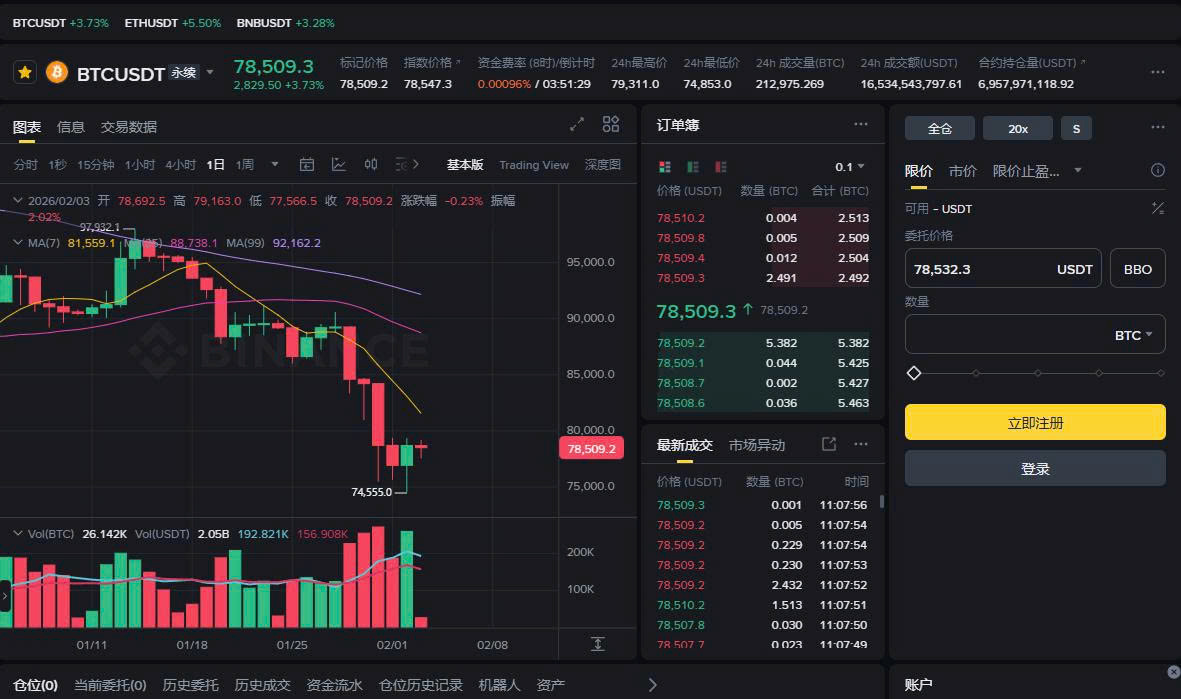Image resolution: width=1181 pixels, height=699 pixels.
Task: Click ETHUSDT in the top ticker bar
Action: click(x=151, y=23)
